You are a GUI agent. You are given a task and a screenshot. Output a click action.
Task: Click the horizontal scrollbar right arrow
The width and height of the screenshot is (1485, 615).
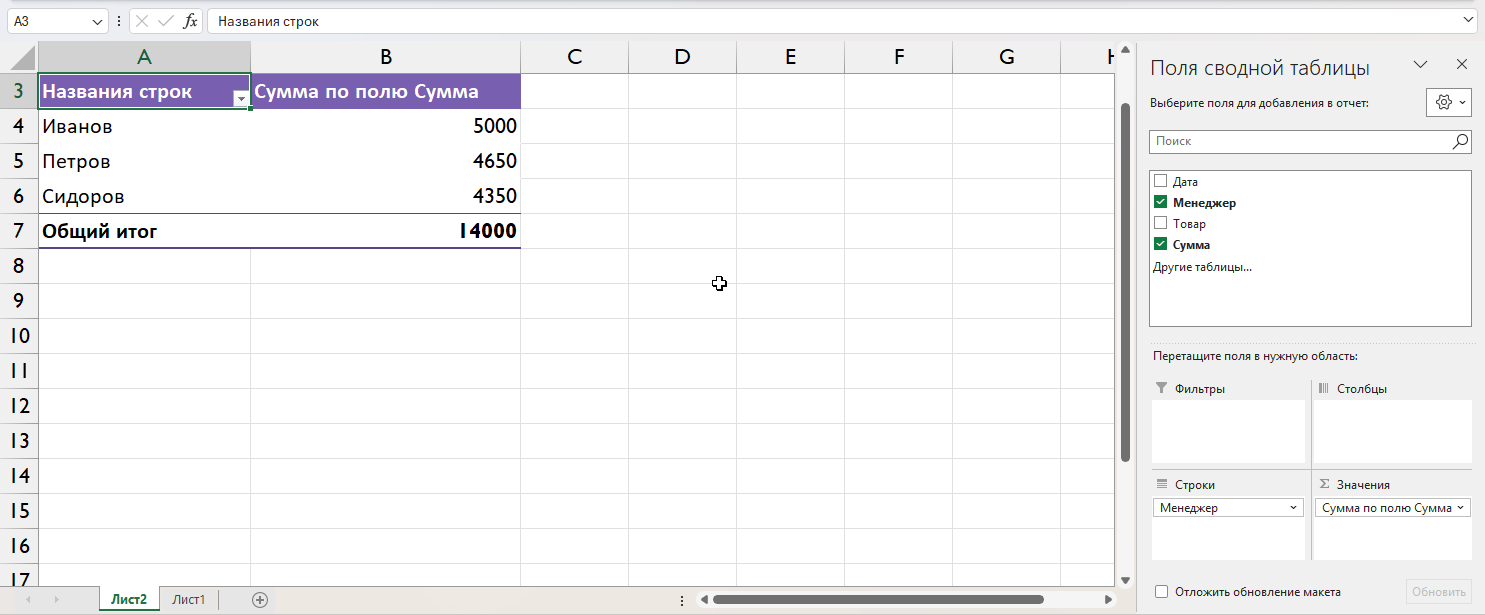(1108, 600)
